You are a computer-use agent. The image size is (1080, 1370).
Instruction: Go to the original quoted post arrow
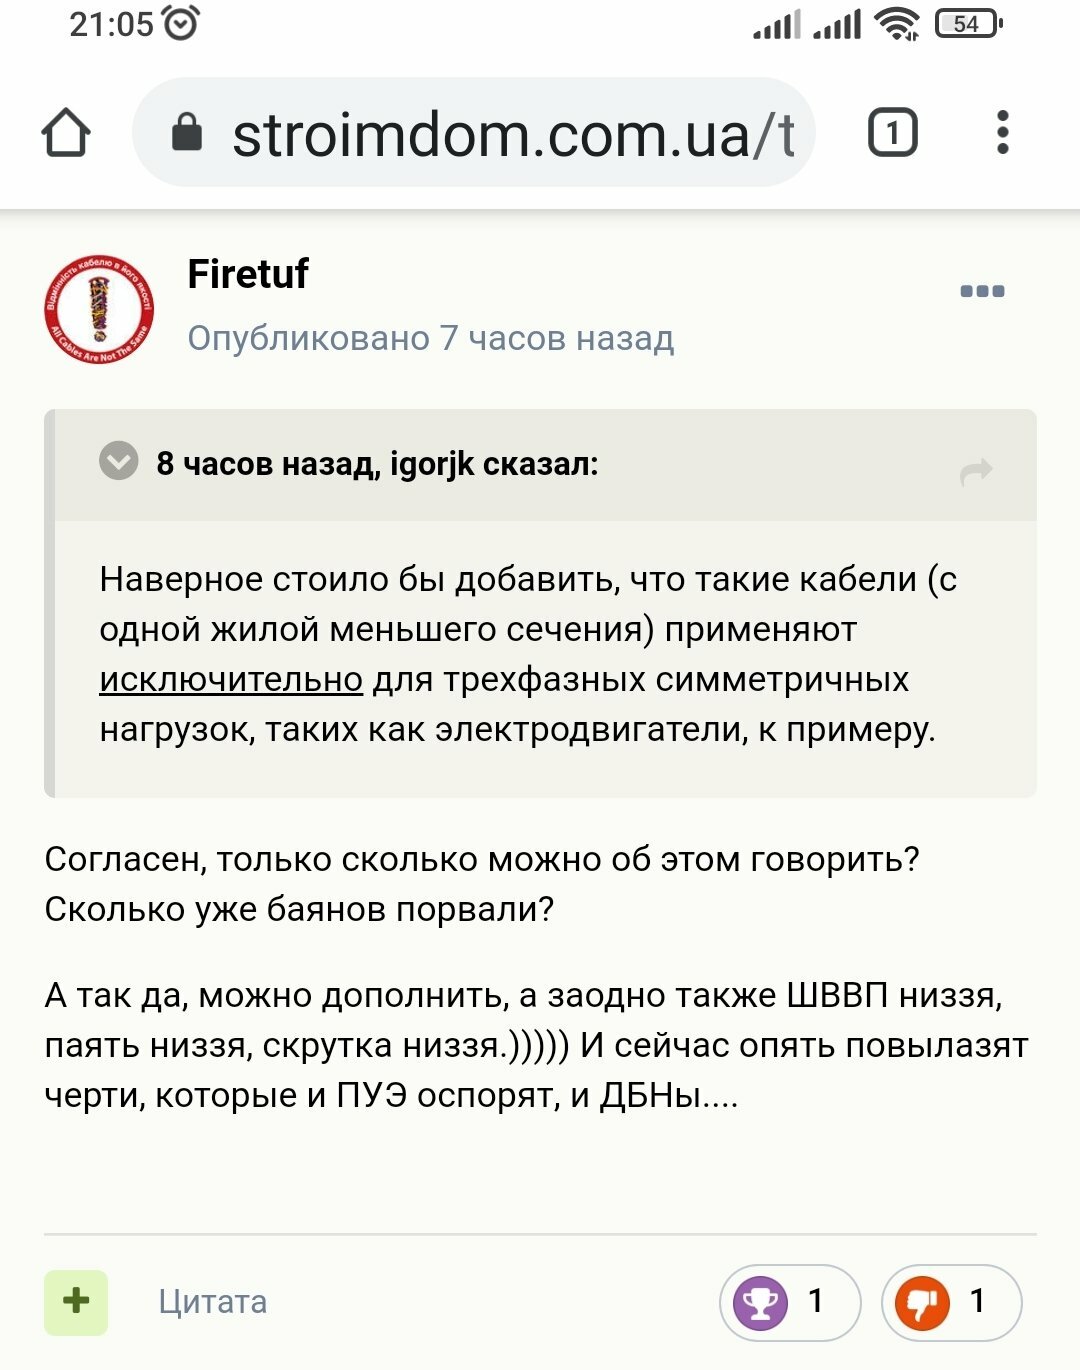click(x=976, y=470)
